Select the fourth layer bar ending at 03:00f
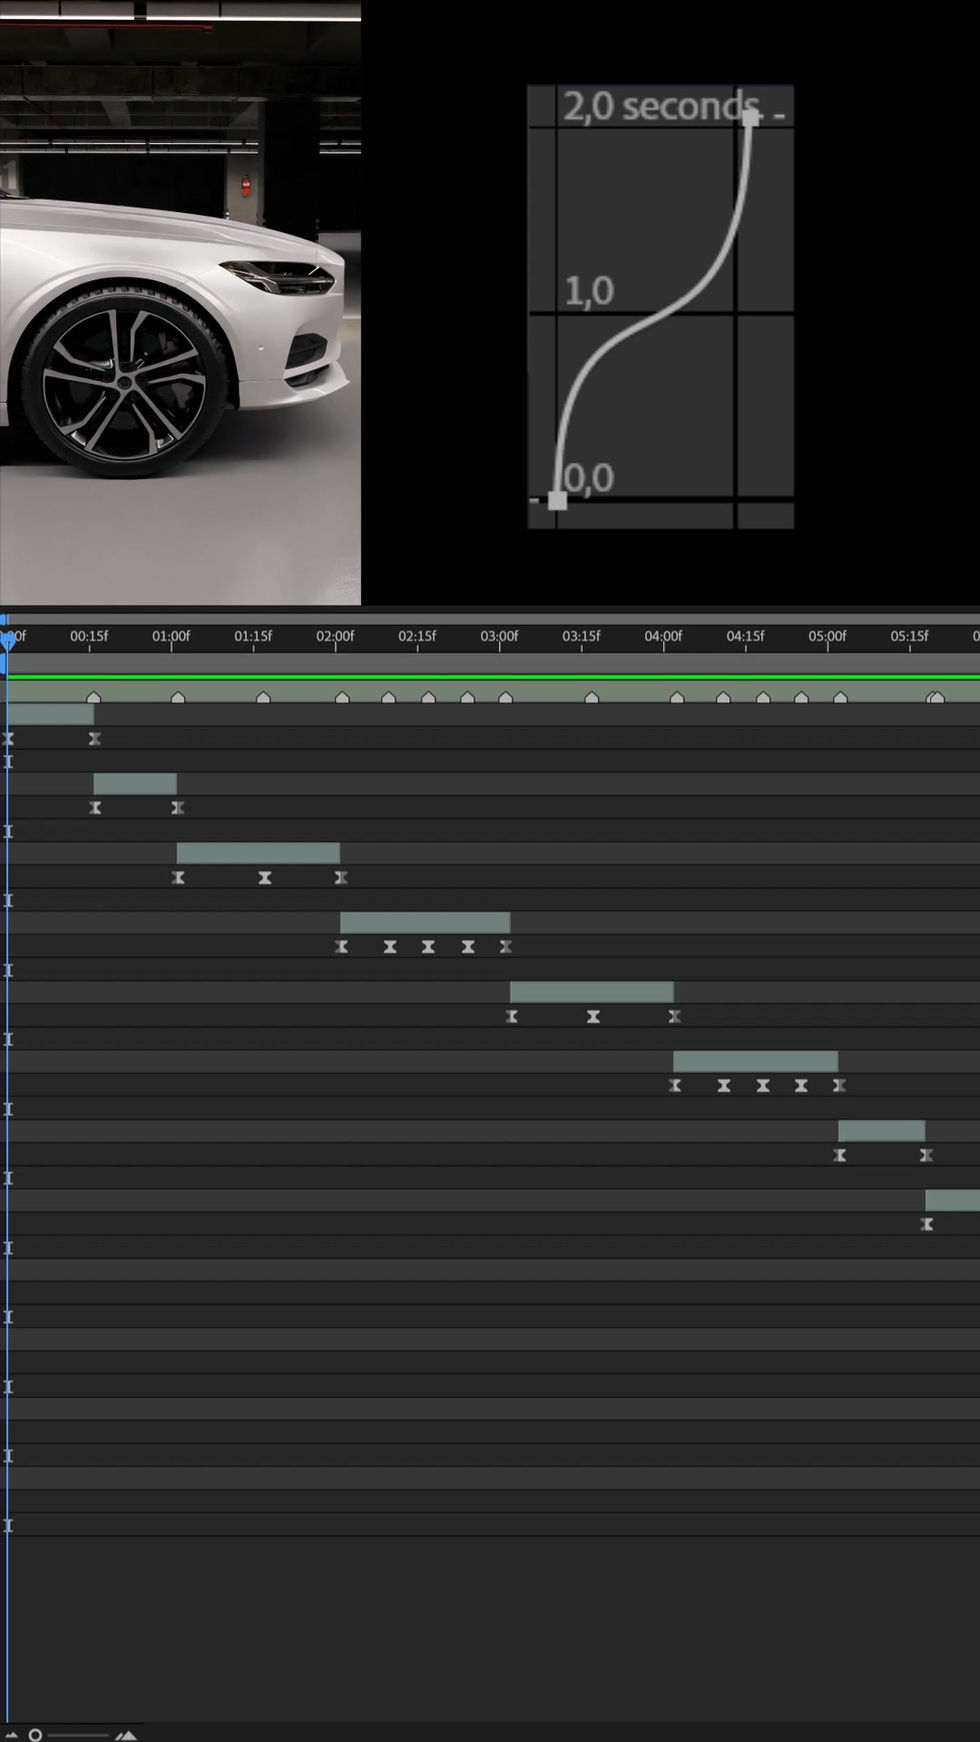This screenshot has height=1742, width=980. point(425,922)
